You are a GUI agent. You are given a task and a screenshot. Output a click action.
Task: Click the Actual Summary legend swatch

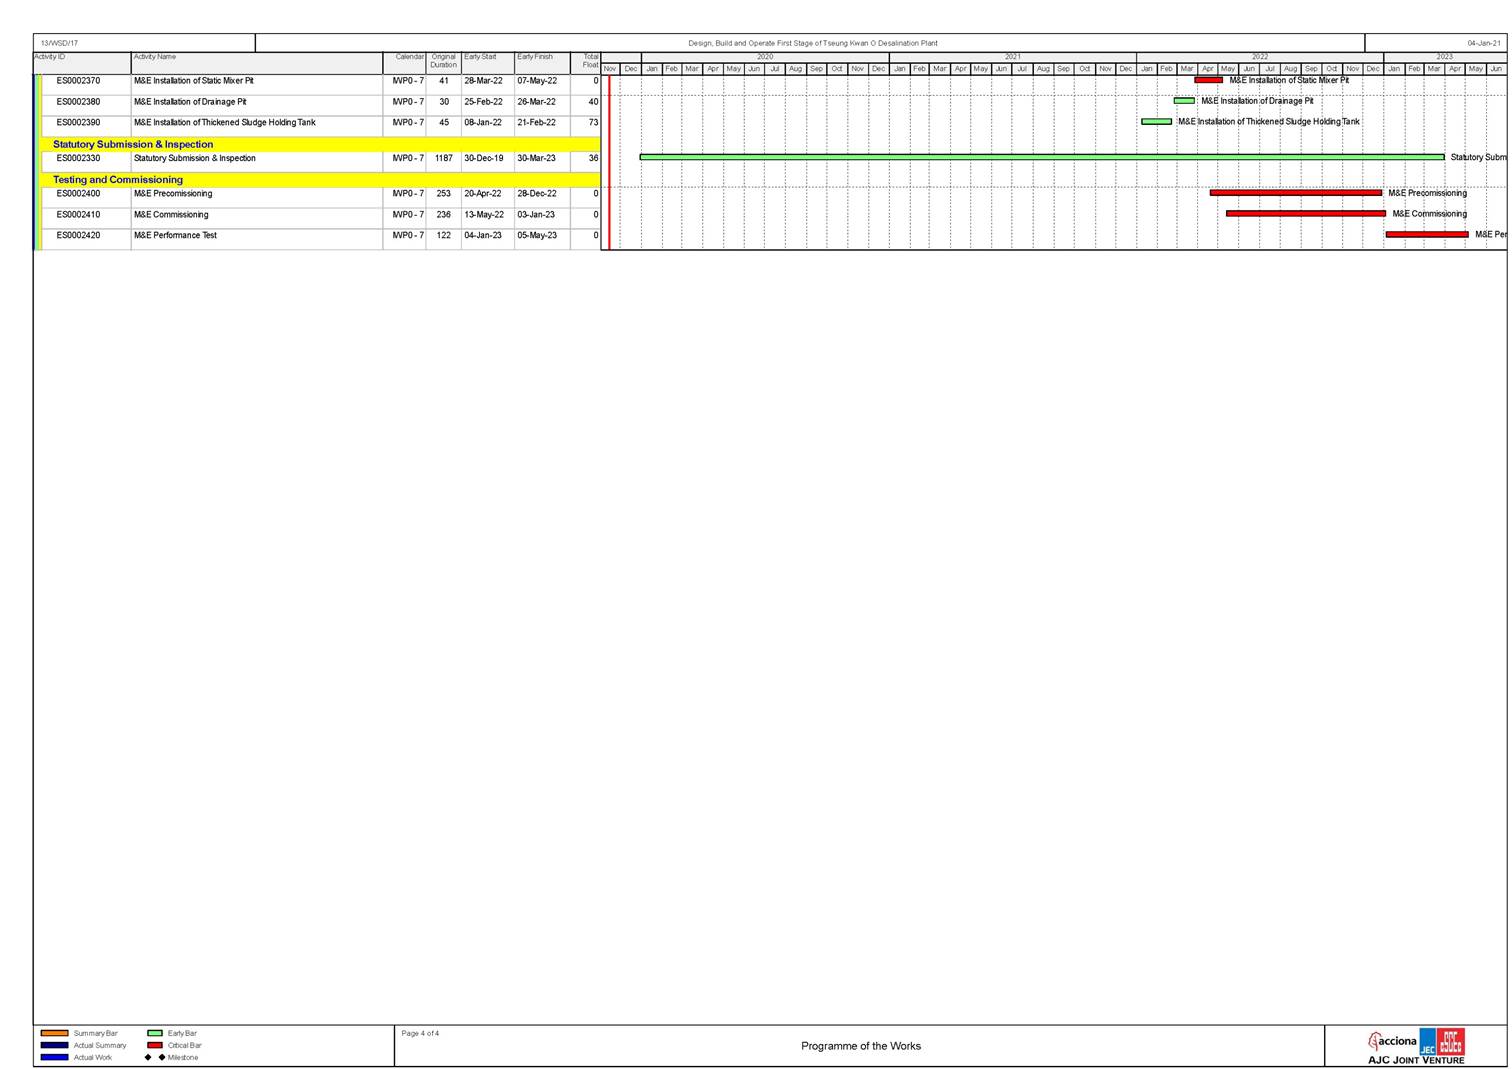pyautogui.click(x=54, y=1045)
